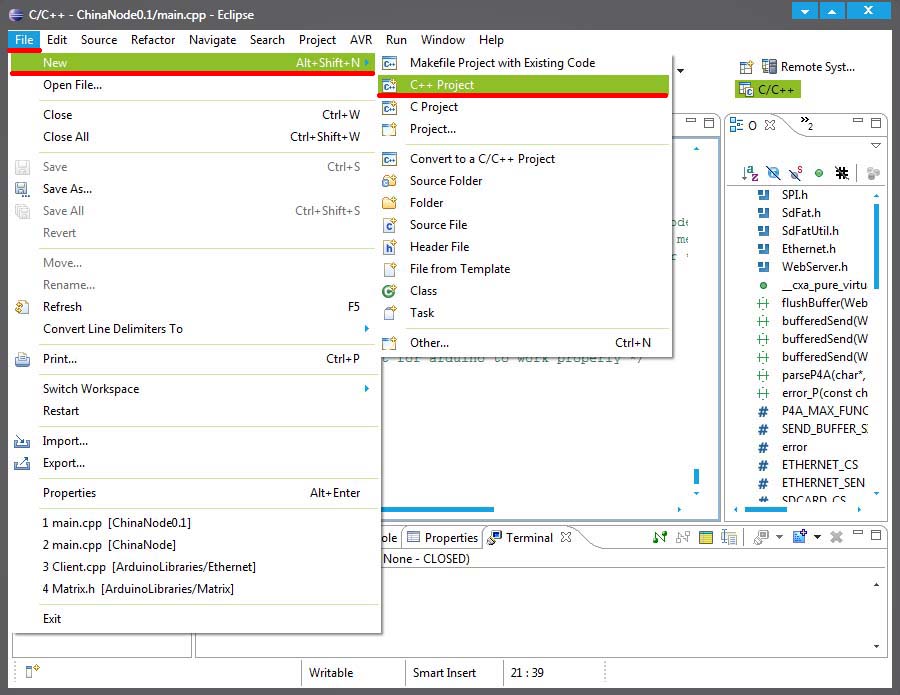Minimize the Terminal panel

pos(858,533)
